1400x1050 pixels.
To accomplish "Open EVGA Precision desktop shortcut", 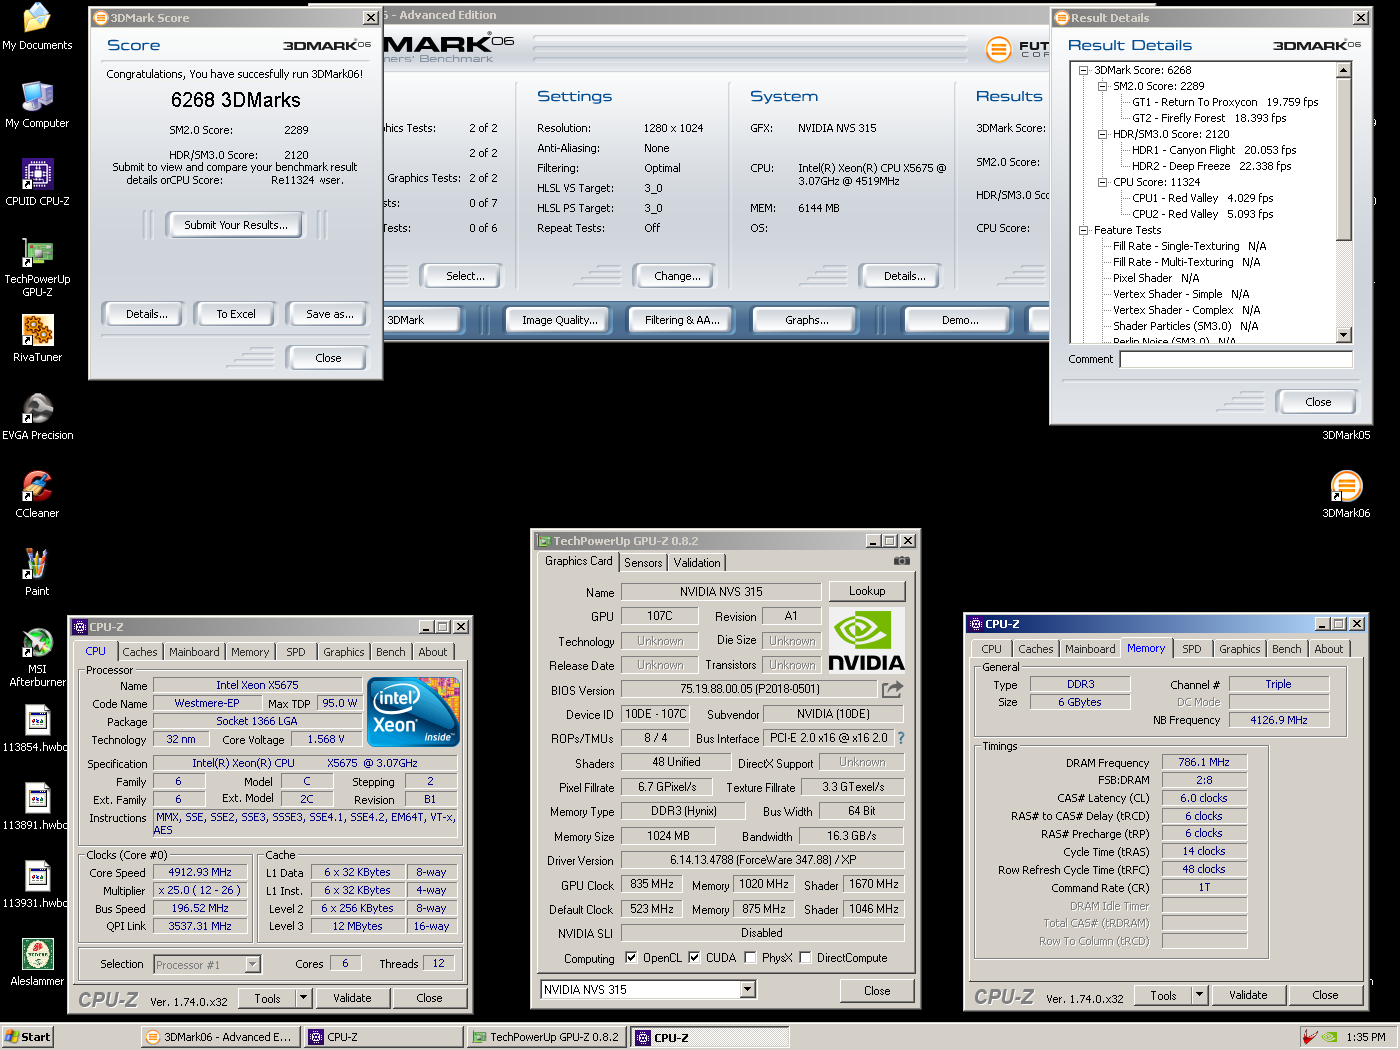I will pos(37,417).
